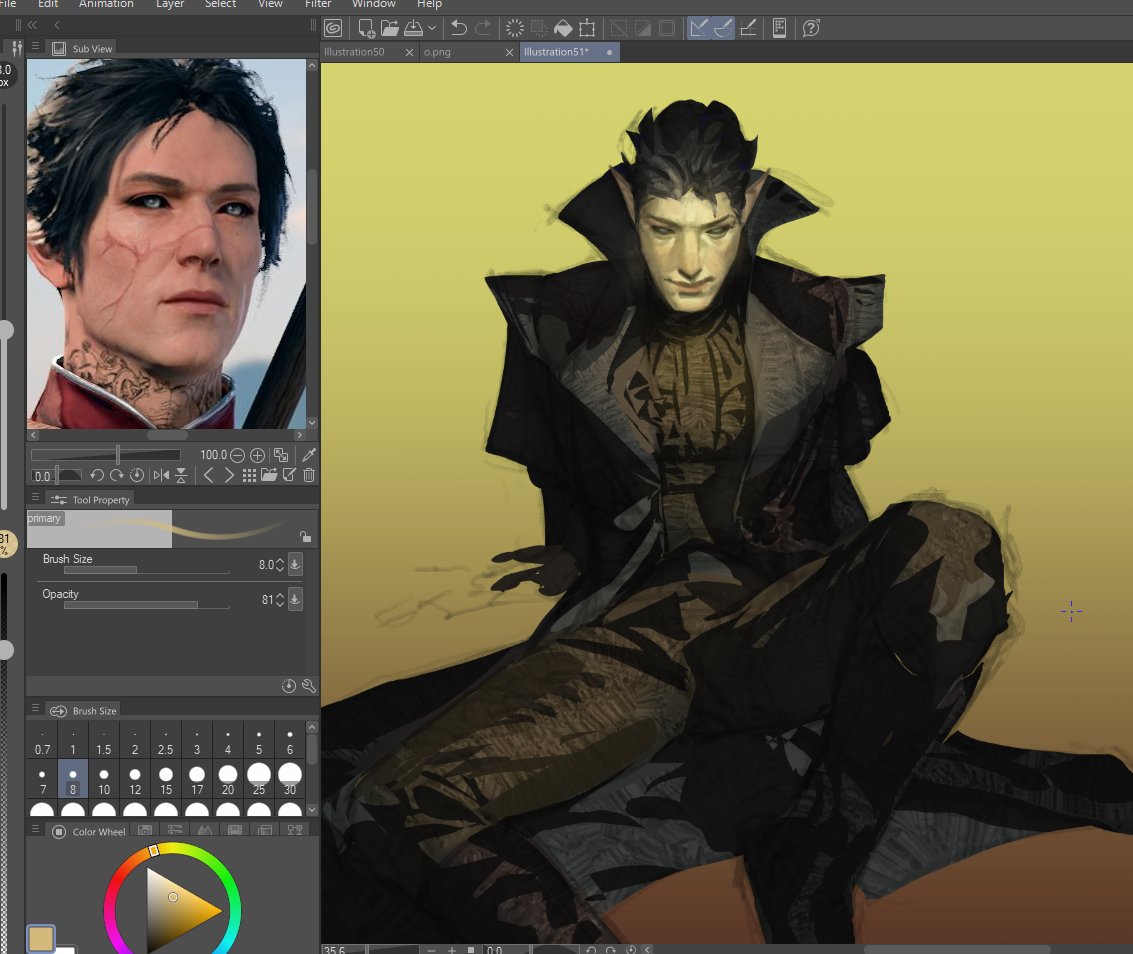Open the Animation menu

pos(106,4)
